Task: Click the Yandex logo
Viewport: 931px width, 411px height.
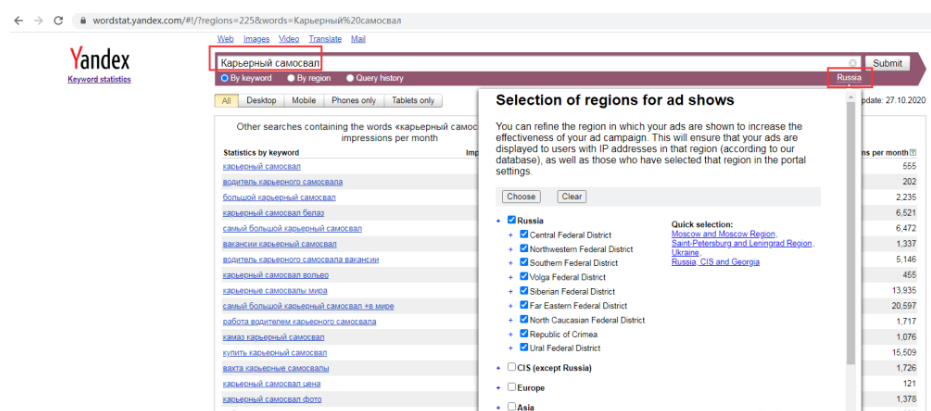Action: click(x=99, y=59)
